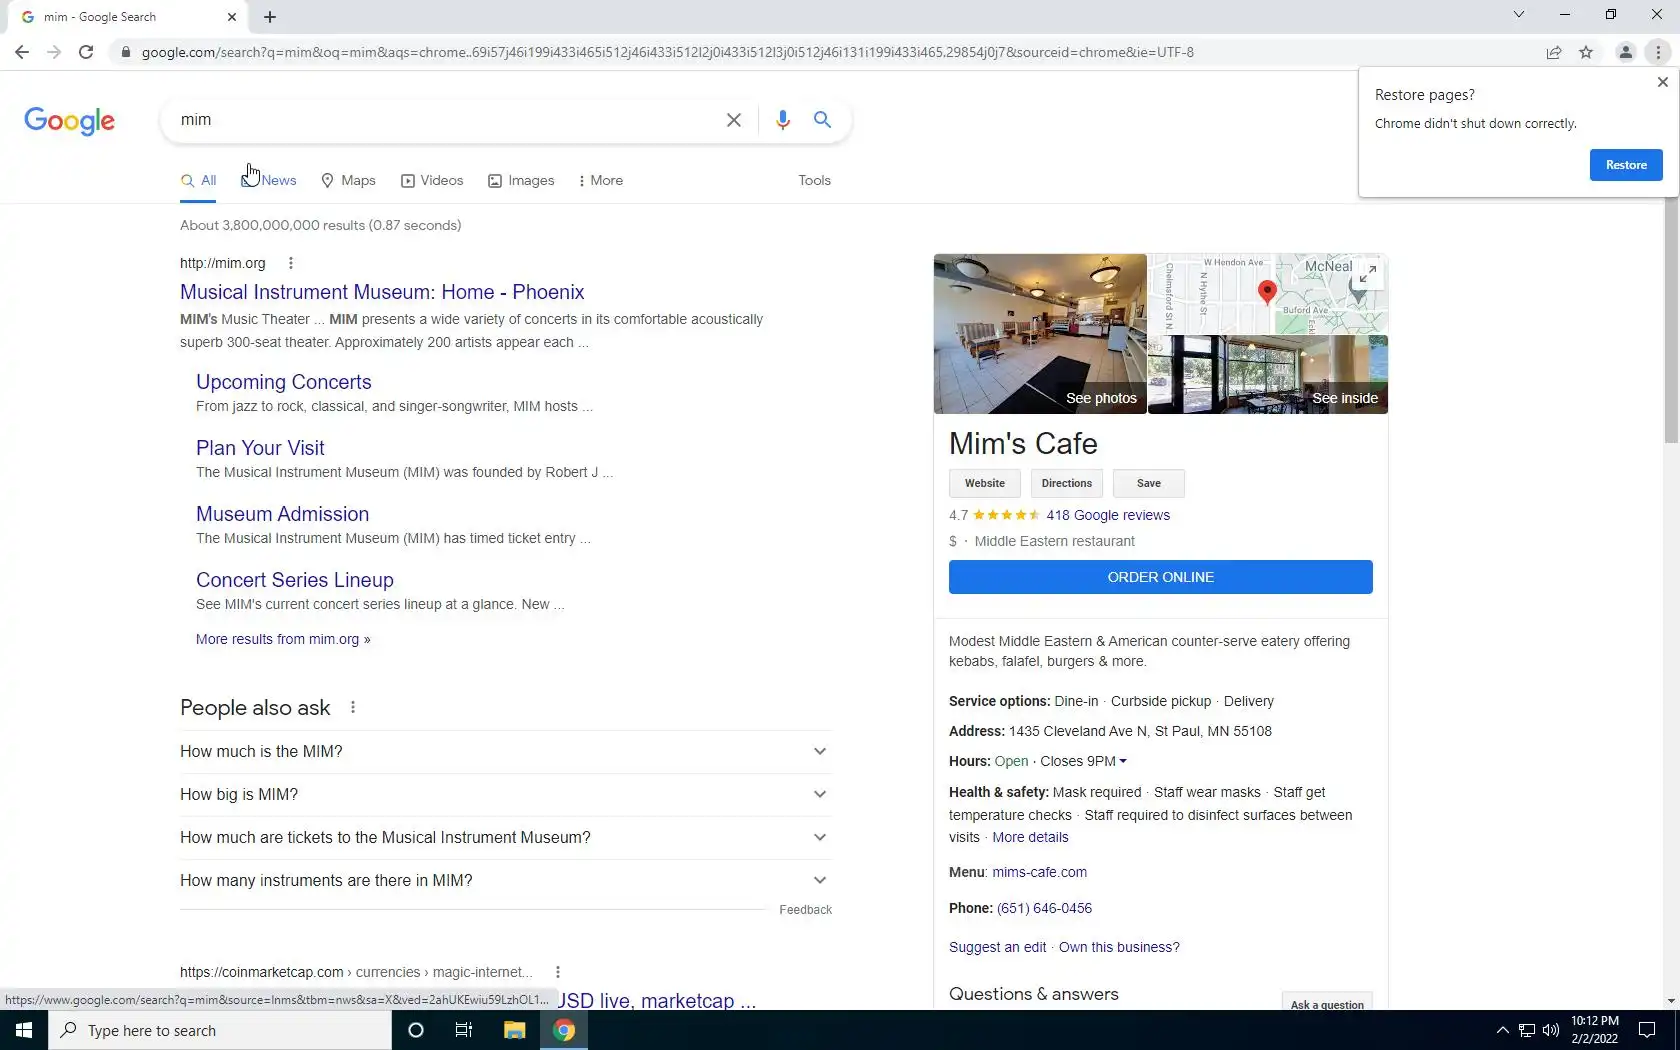Clear the search box with X icon

pos(734,120)
